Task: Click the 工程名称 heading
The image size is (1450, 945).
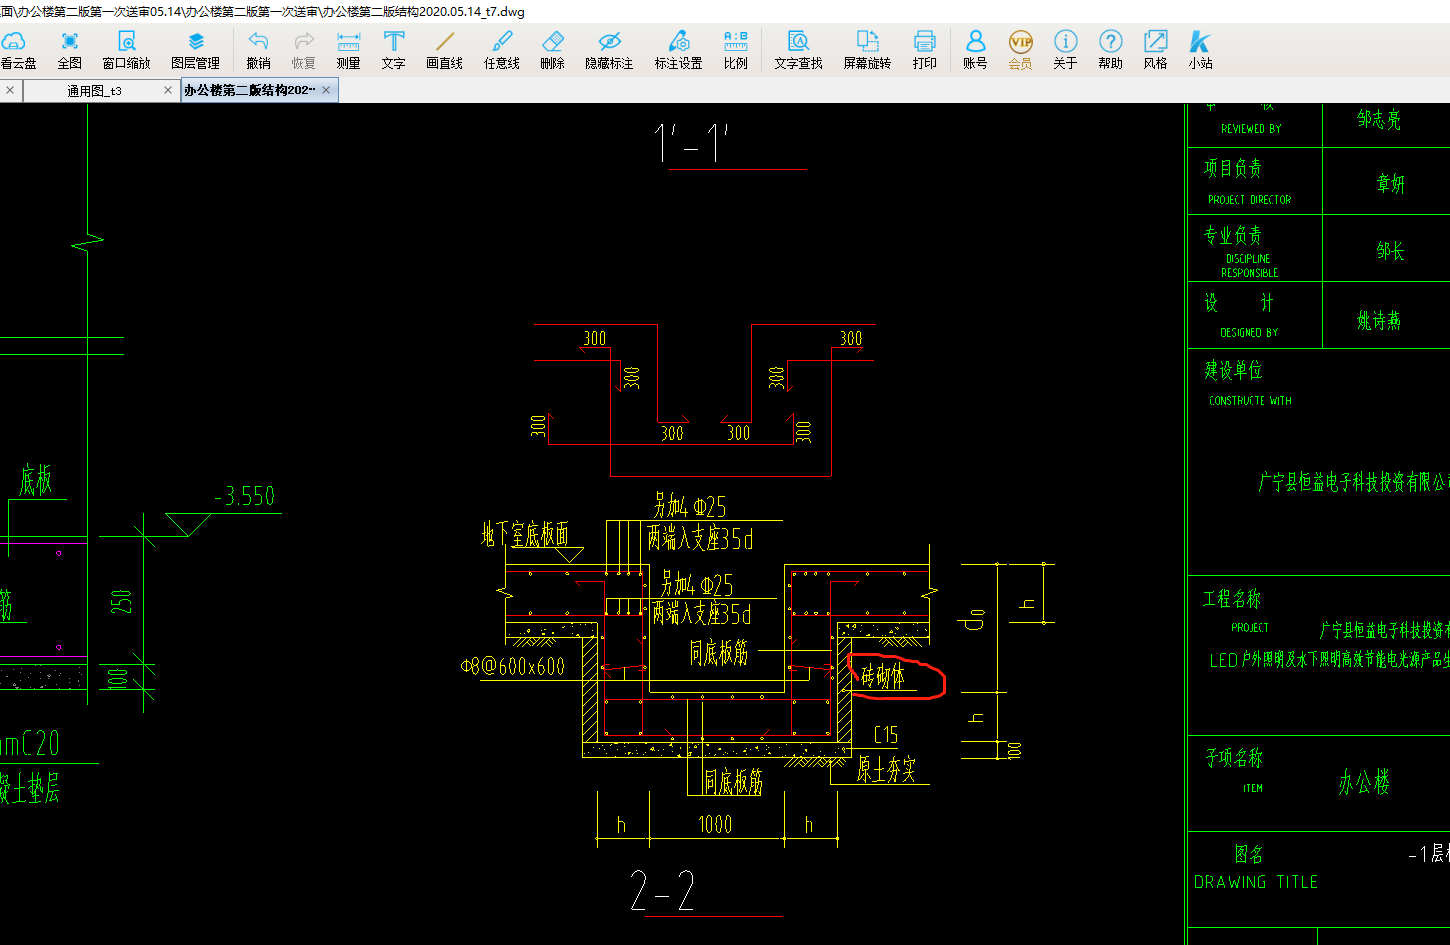Action: pos(1232,599)
